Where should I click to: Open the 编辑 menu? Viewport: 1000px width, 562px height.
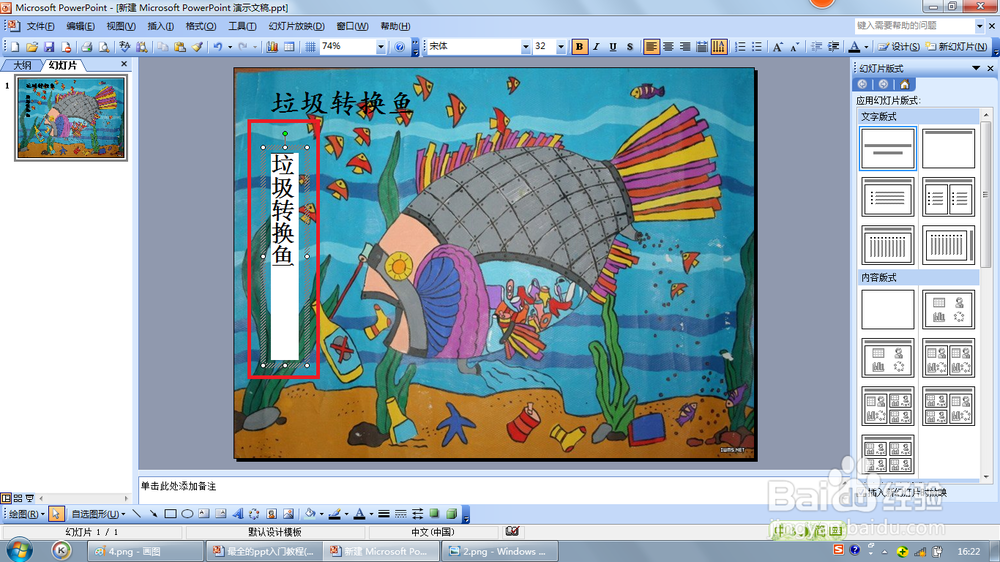click(80, 26)
